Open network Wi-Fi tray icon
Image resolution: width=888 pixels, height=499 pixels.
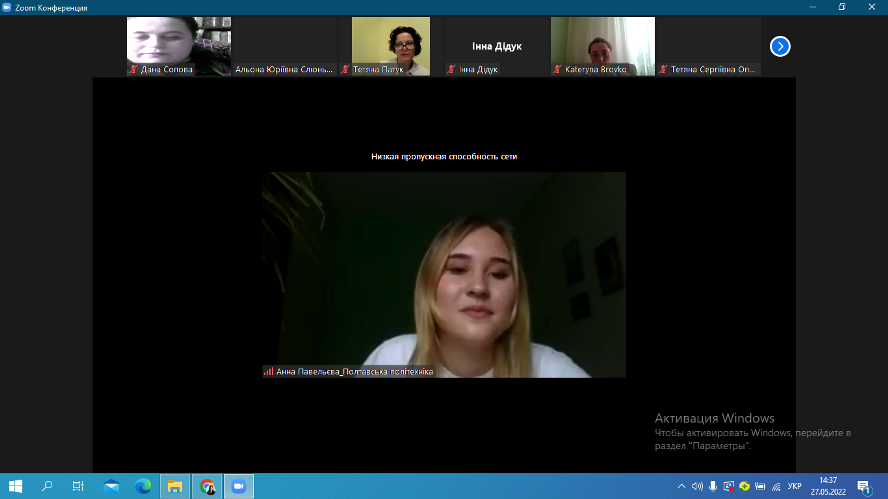(x=776, y=486)
